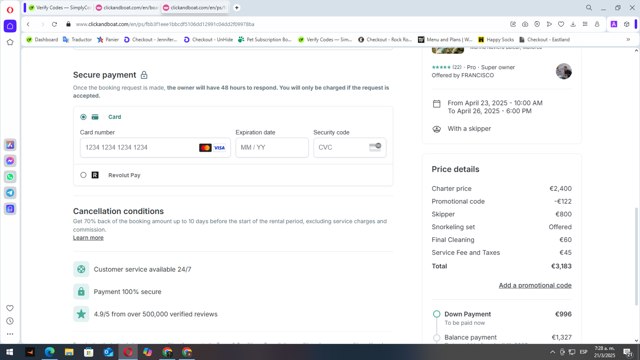Open the Opera main menu logo

point(10,10)
